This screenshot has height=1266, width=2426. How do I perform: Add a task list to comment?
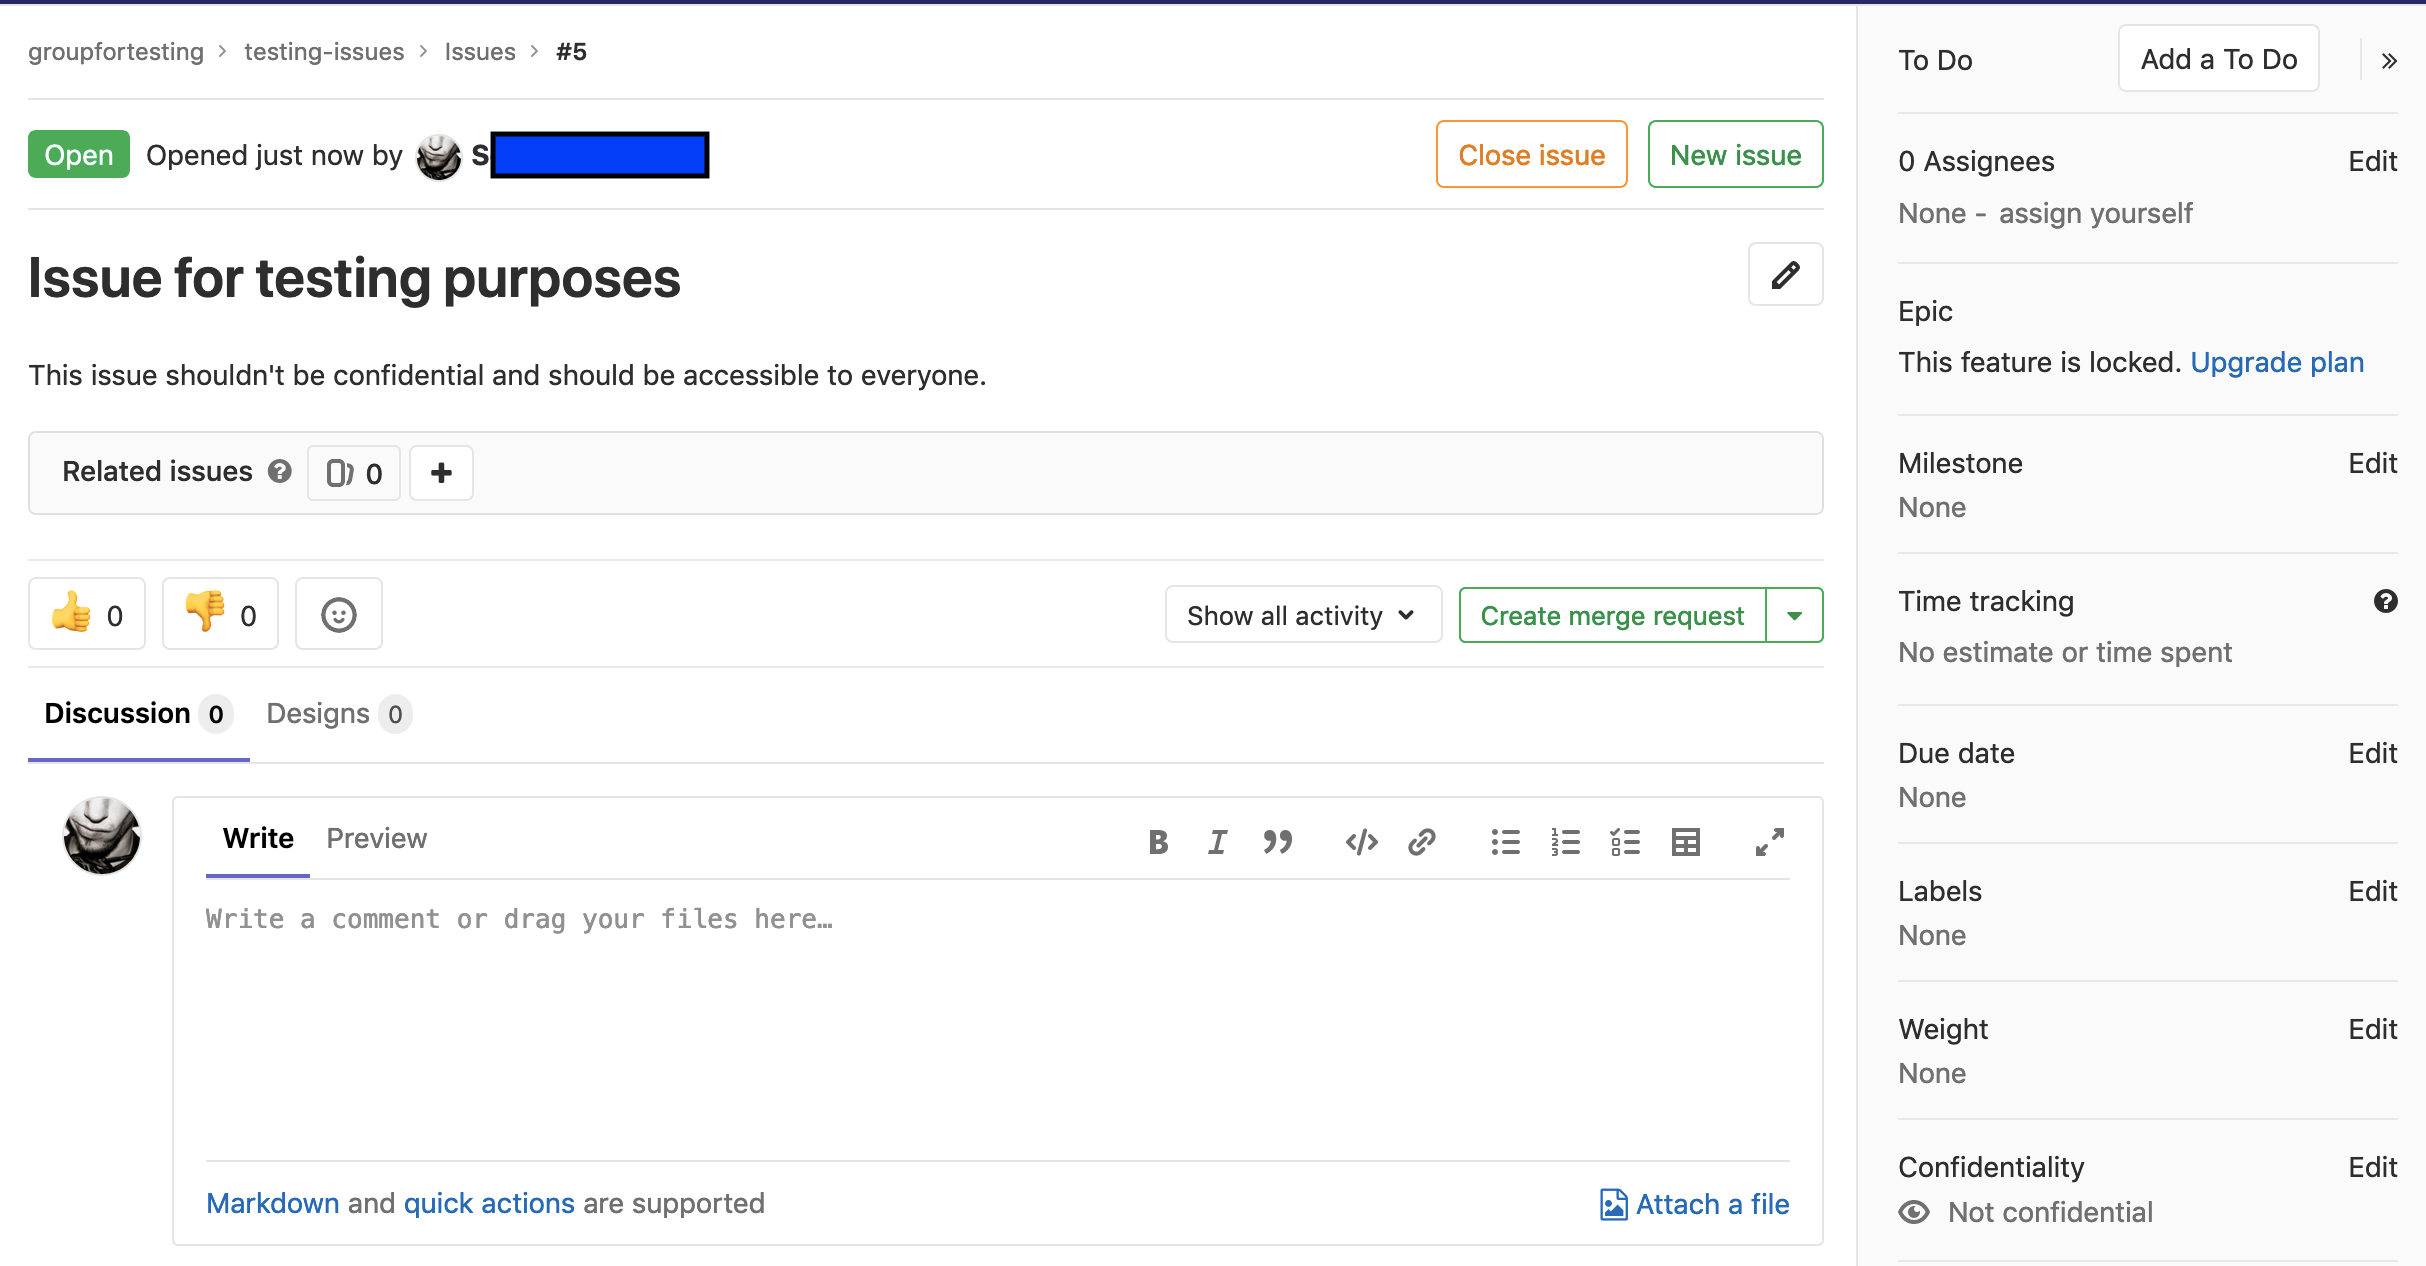1625,842
